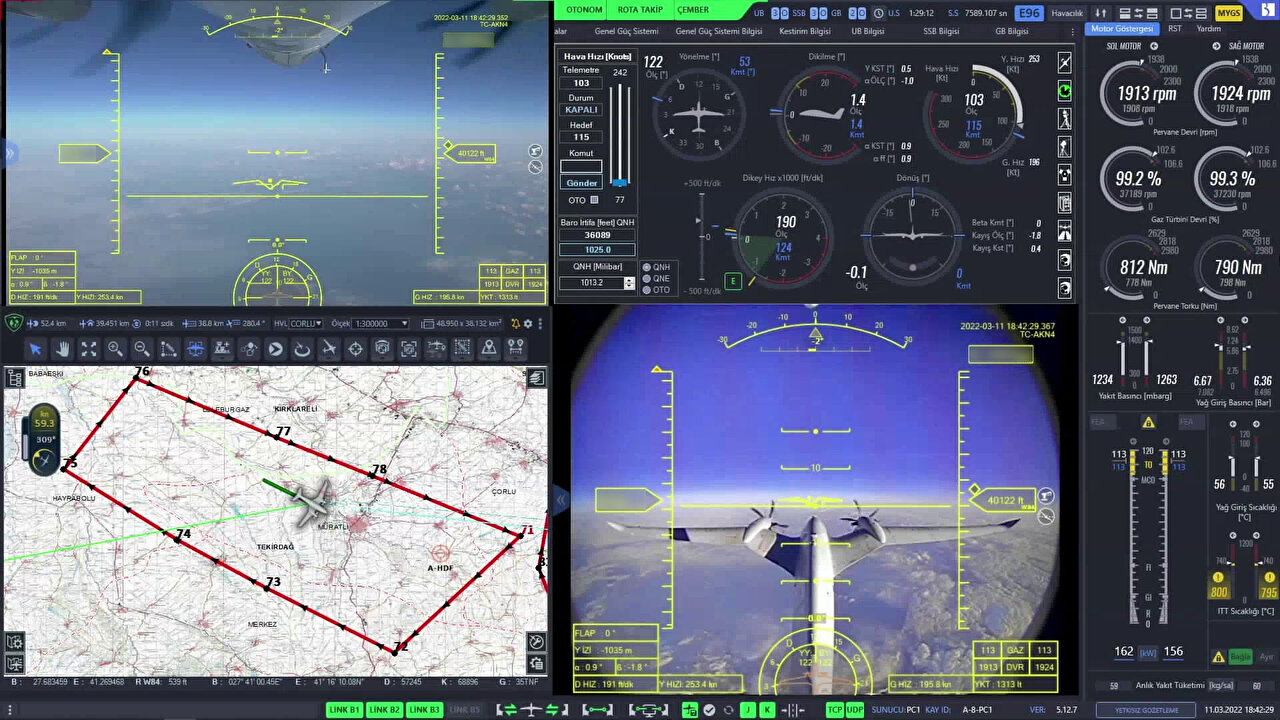
Task: Open map layers panel icon
Action: coord(537,377)
